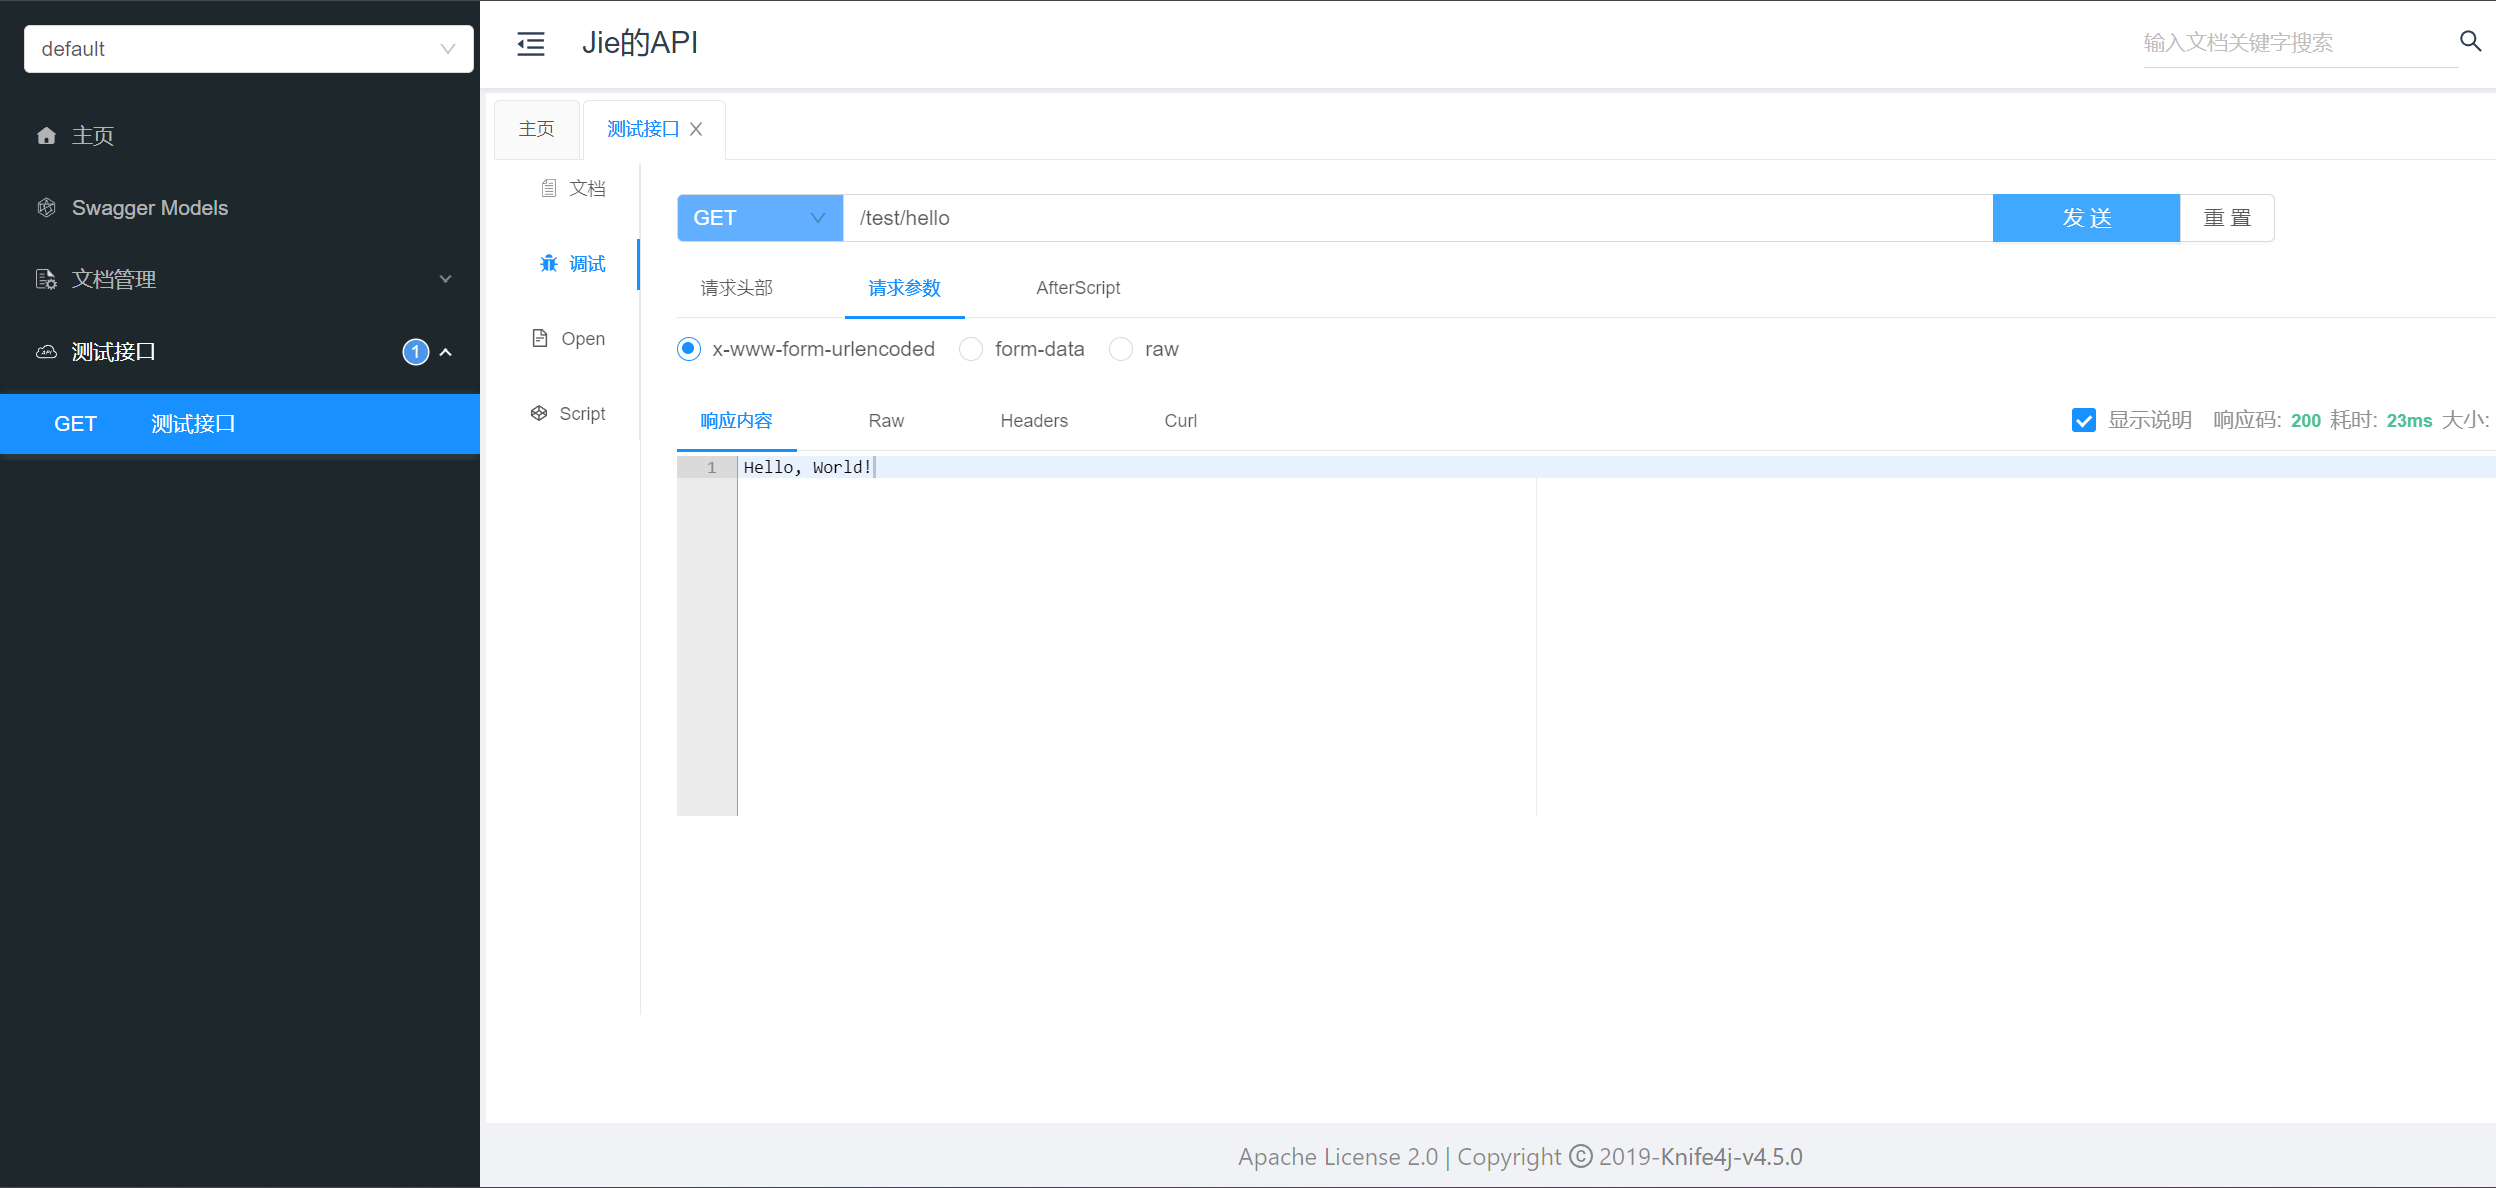
Task: Click the bug icon for 调试
Action: point(549,264)
